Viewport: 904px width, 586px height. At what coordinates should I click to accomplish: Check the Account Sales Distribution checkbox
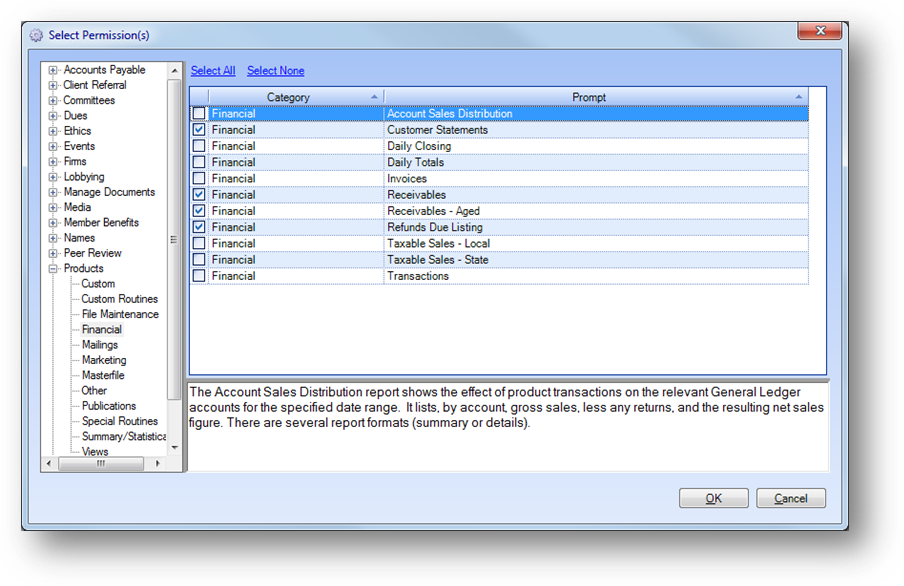[x=199, y=114]
